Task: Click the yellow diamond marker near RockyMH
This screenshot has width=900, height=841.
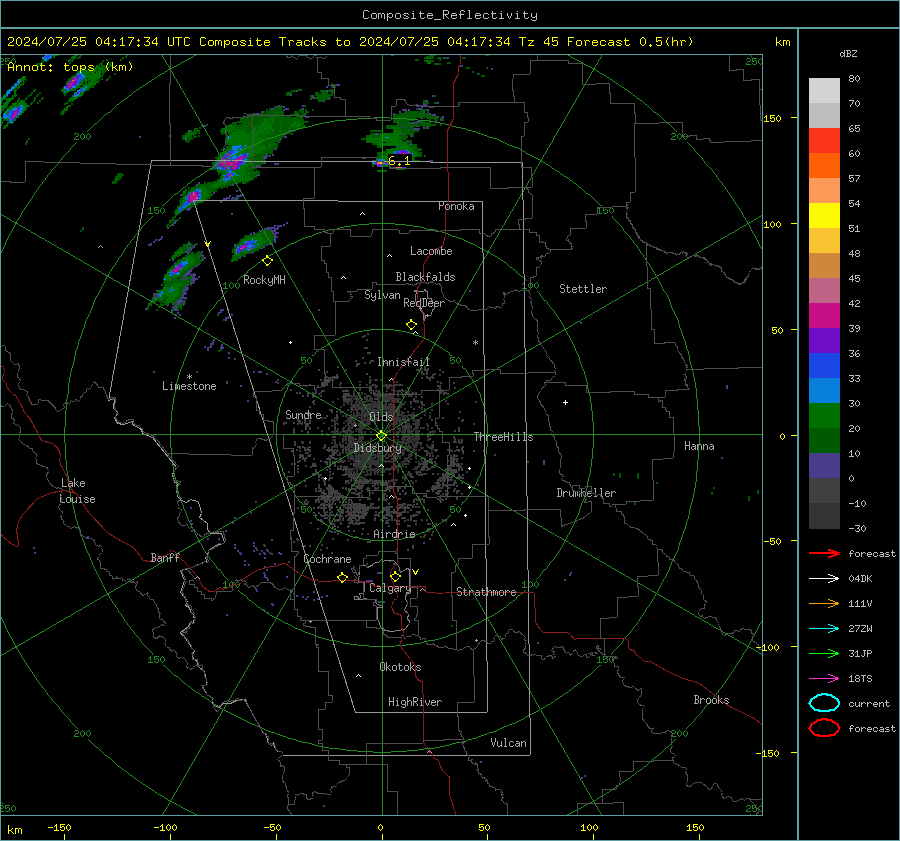Action: [x=267, y=261]
